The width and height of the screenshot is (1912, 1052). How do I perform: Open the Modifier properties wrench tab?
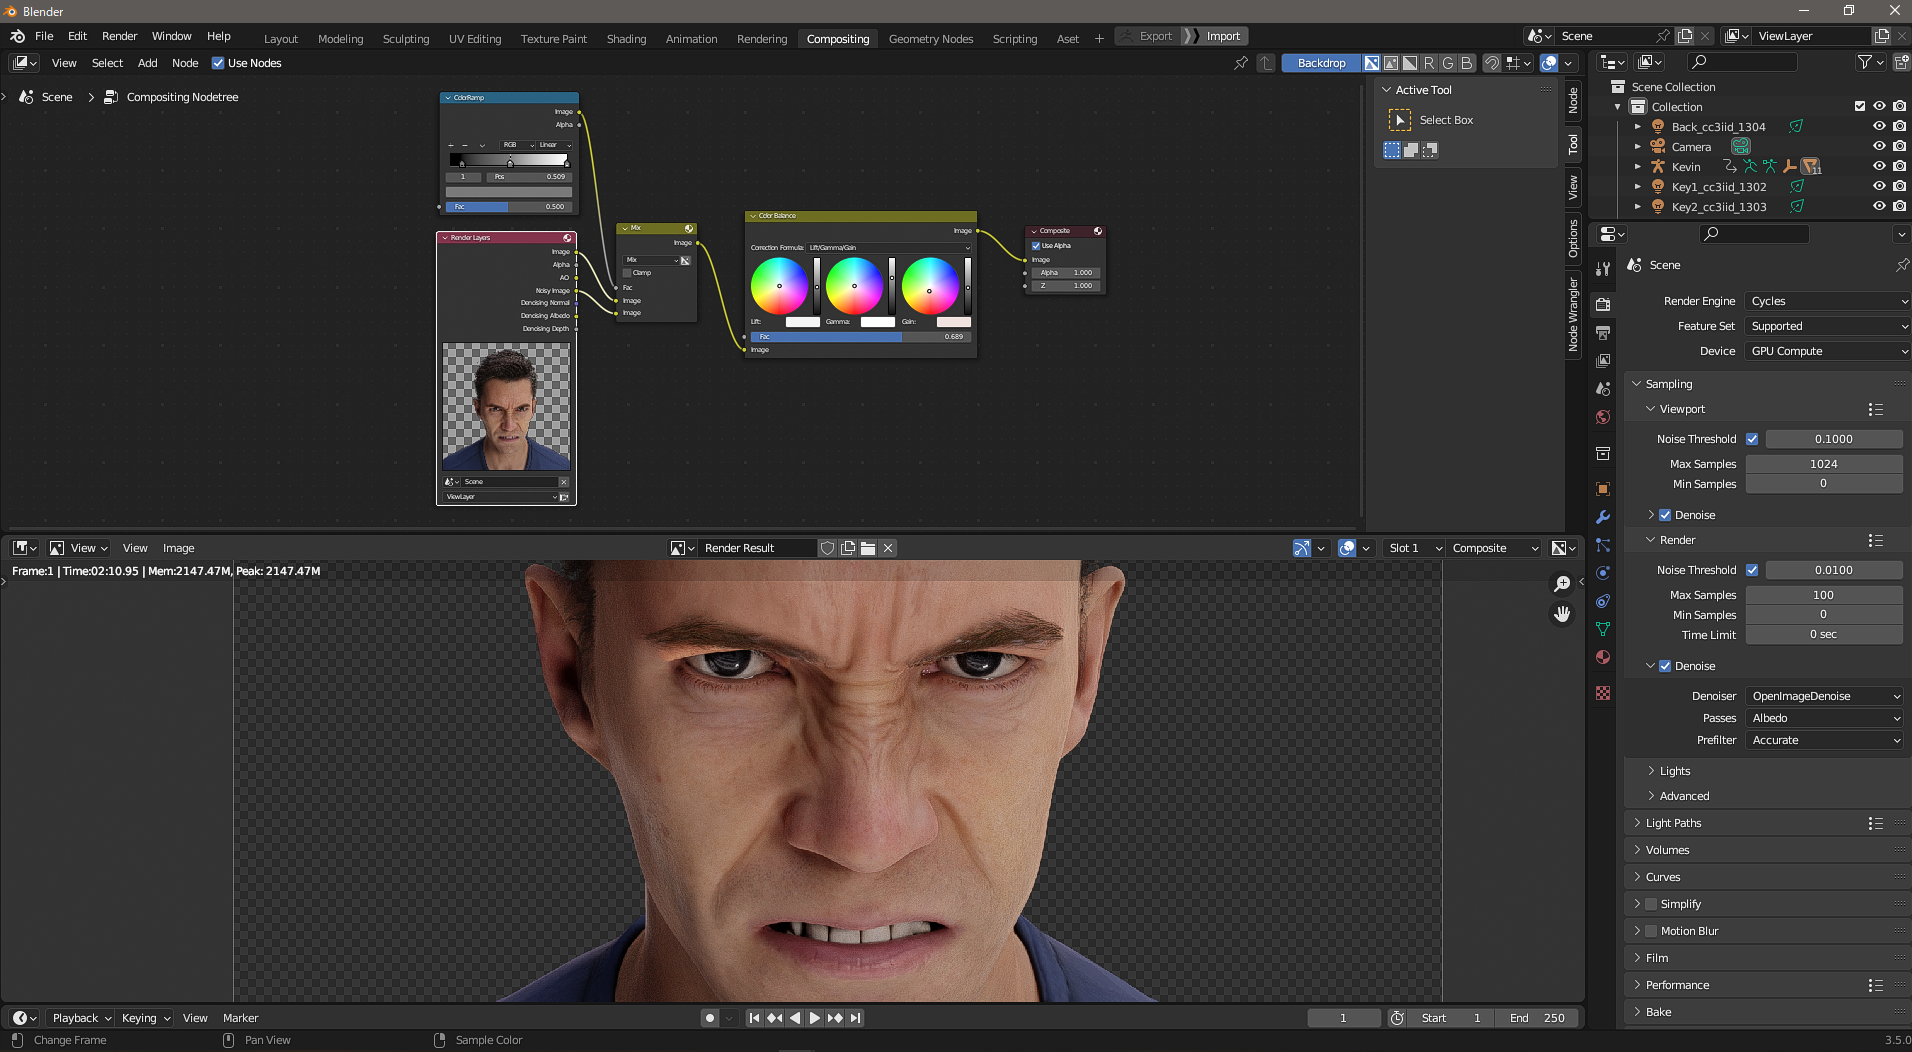click(x=1603, y=517)
